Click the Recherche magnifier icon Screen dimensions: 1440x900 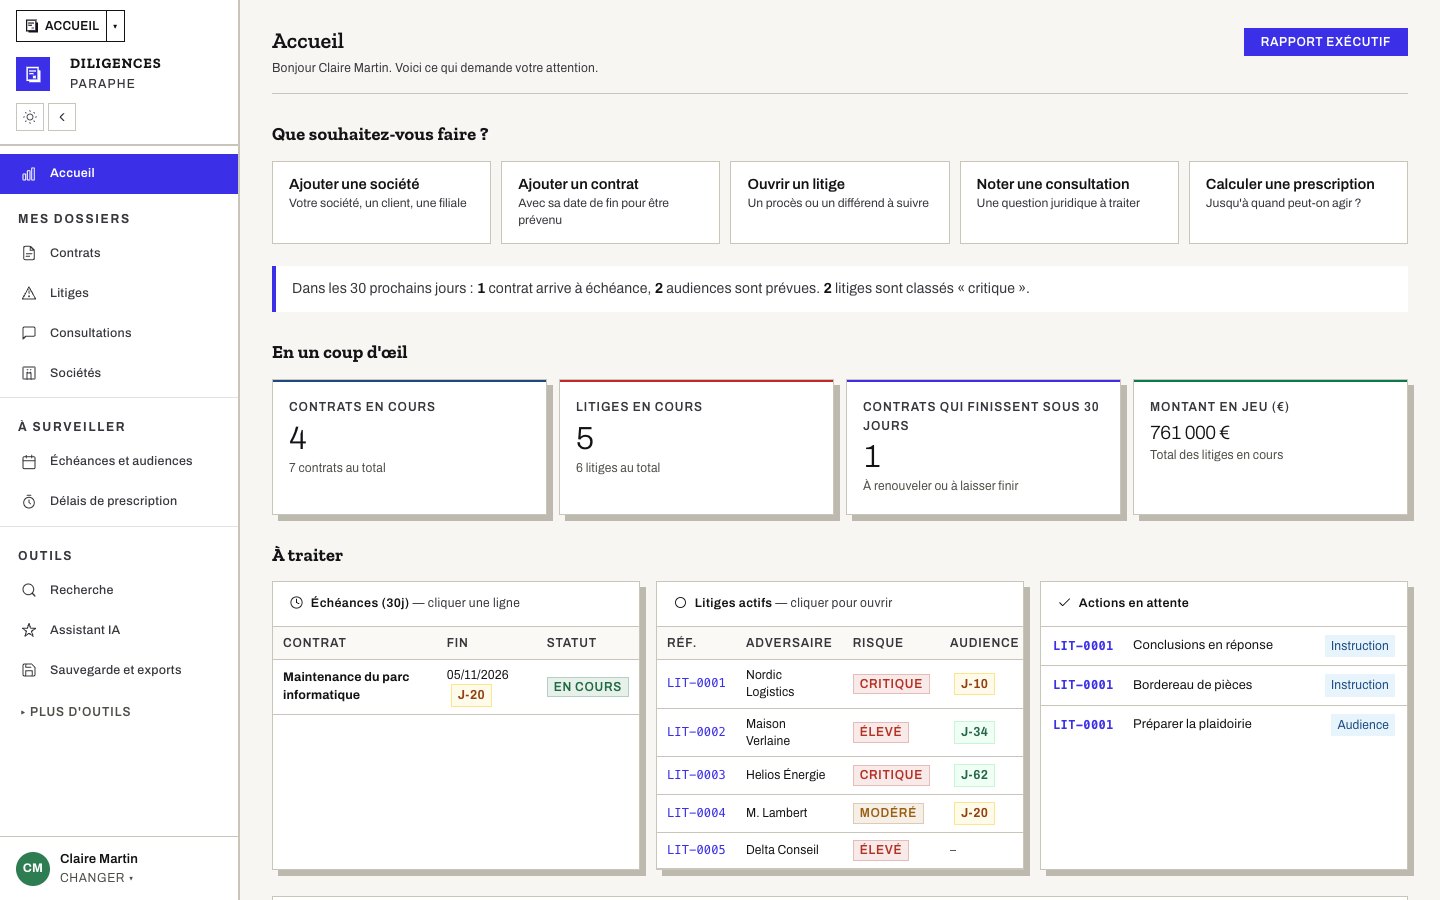[x=29, y=590]
